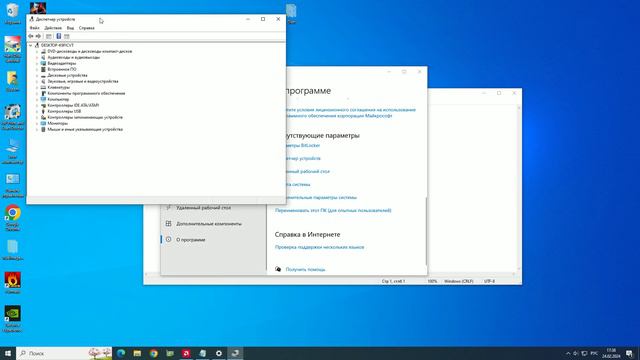This screenshot has width=640, height=360.
Task: Click Встроенное ПО row in device tree
Action: [x=62, y=69]
